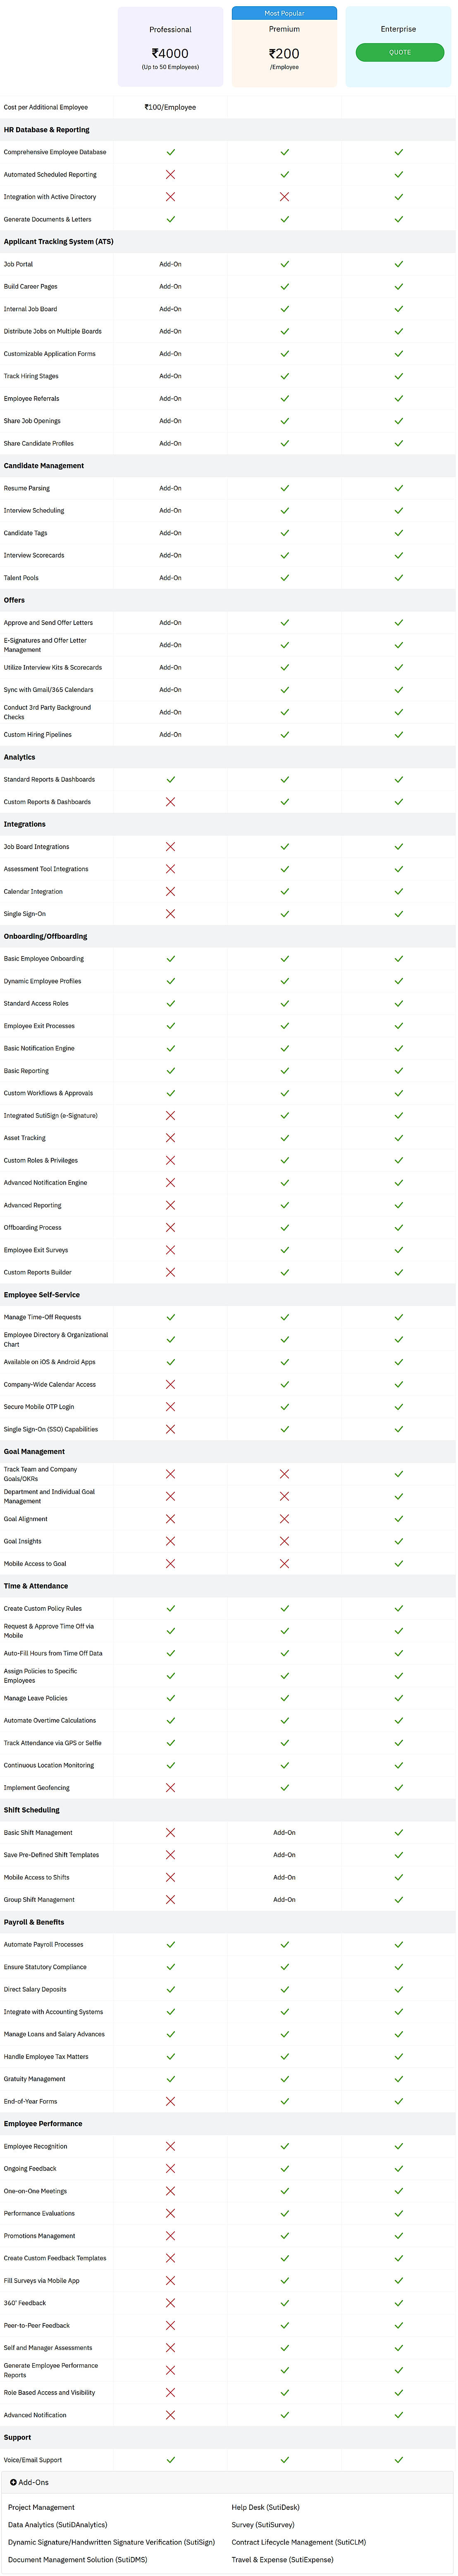Click Professional's Add-On label for Job Portal
The height and width of the screenshot is (2576, 458).
tap(170, 264)
